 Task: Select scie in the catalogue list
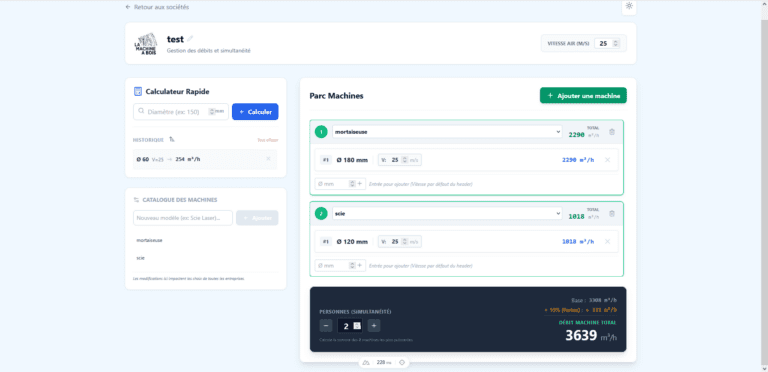[x=141, y=257]
